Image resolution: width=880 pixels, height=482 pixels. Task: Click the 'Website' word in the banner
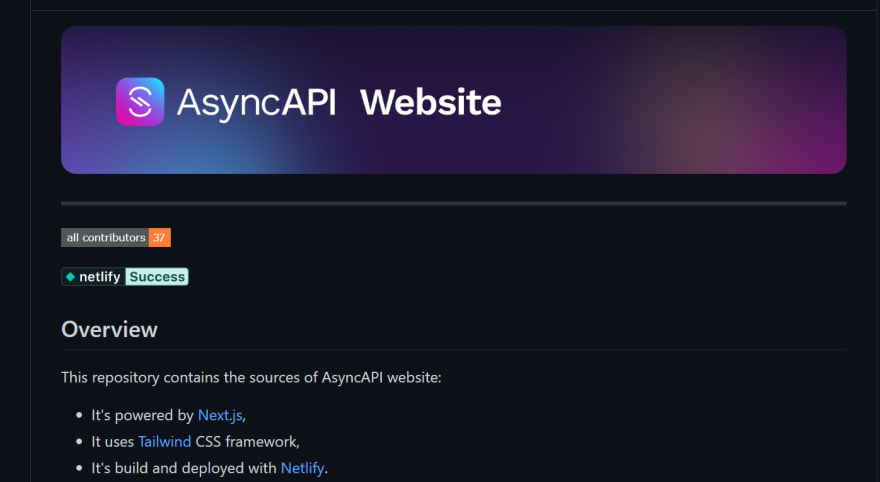point(430,102)
